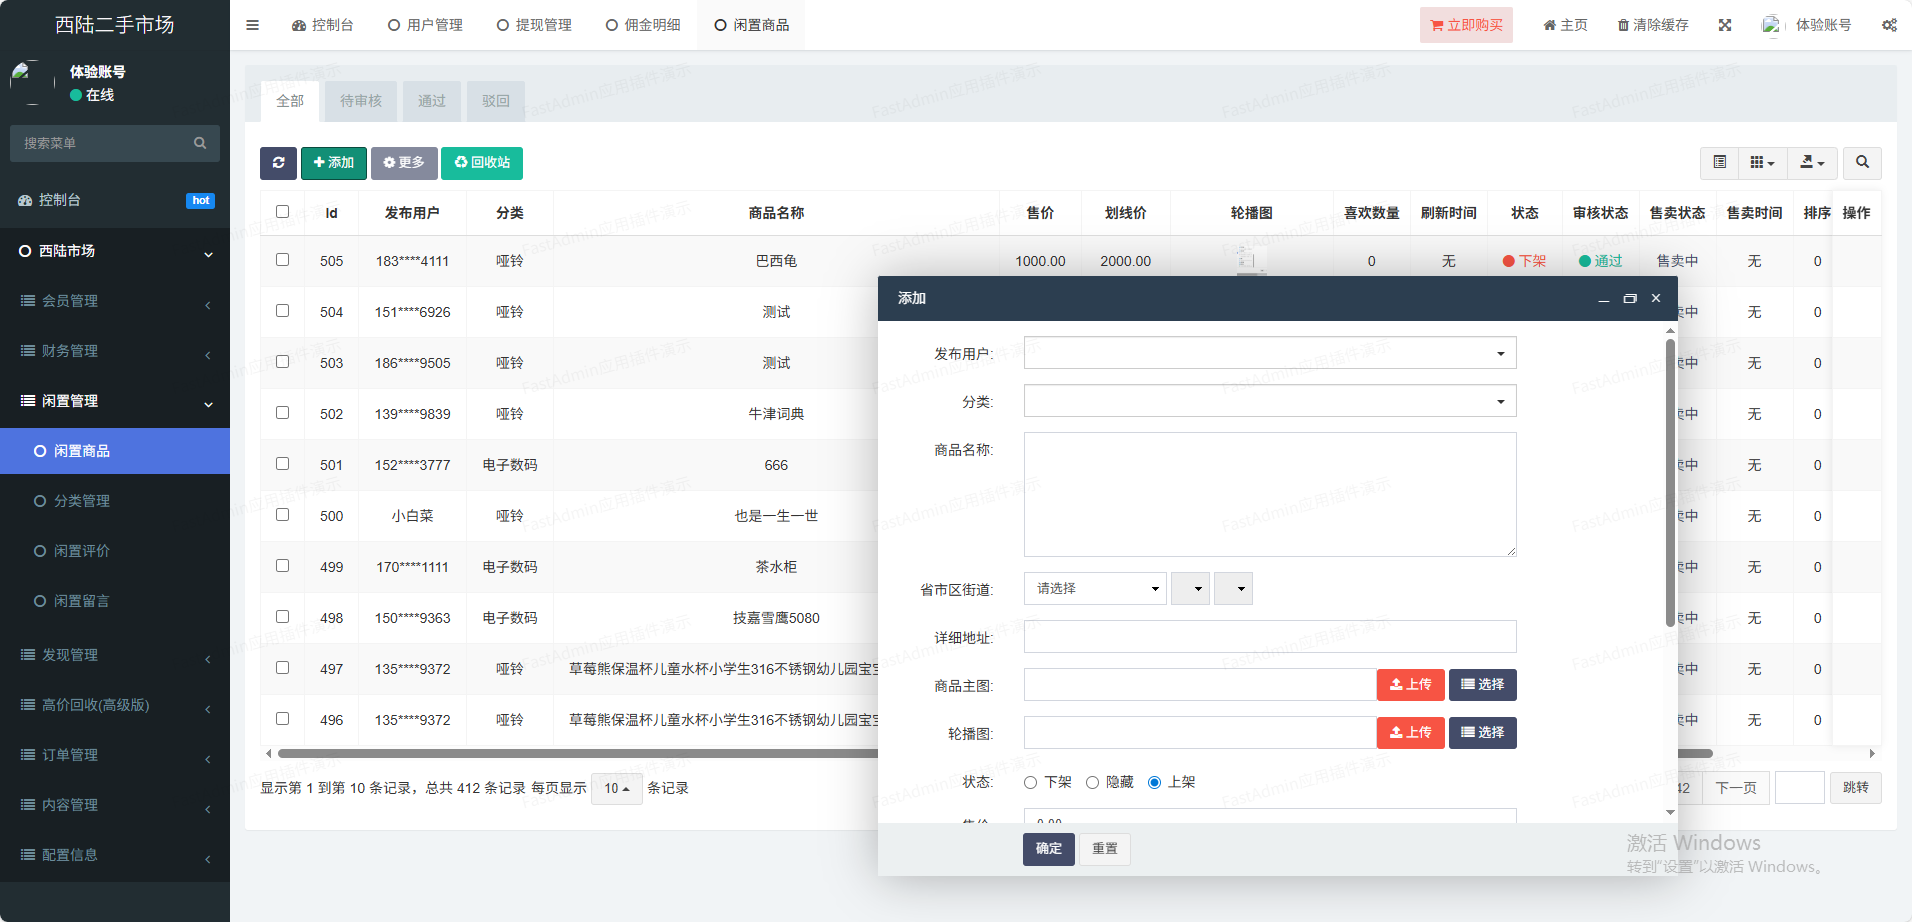Click the fullscreen toggle icon in header

pos(1725,25)
